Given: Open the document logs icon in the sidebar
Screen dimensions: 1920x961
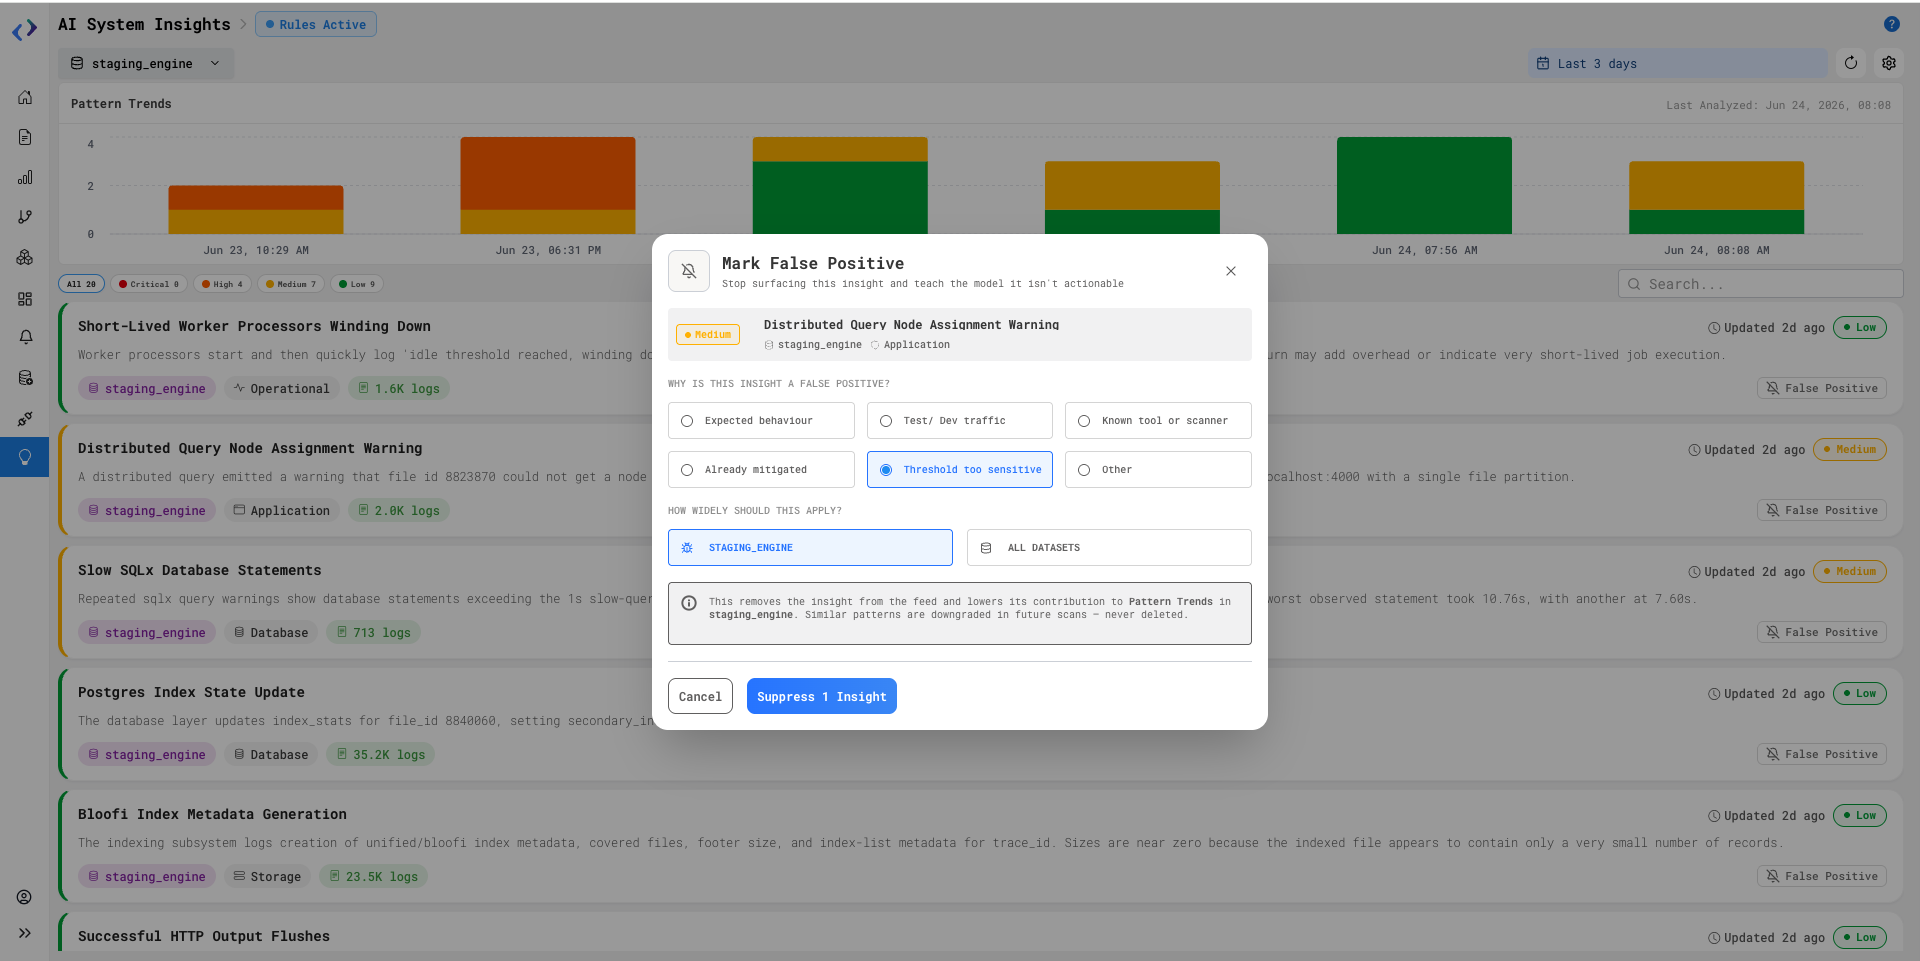Looking at the screenshot, I should [x=25, y=137].
